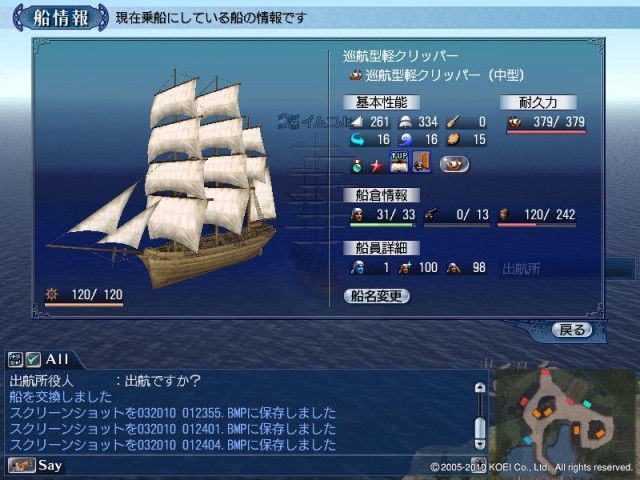The height and width of the screenshot is (480, 640).
Task: Click the chat window switch icon
Action: [15, 360]
